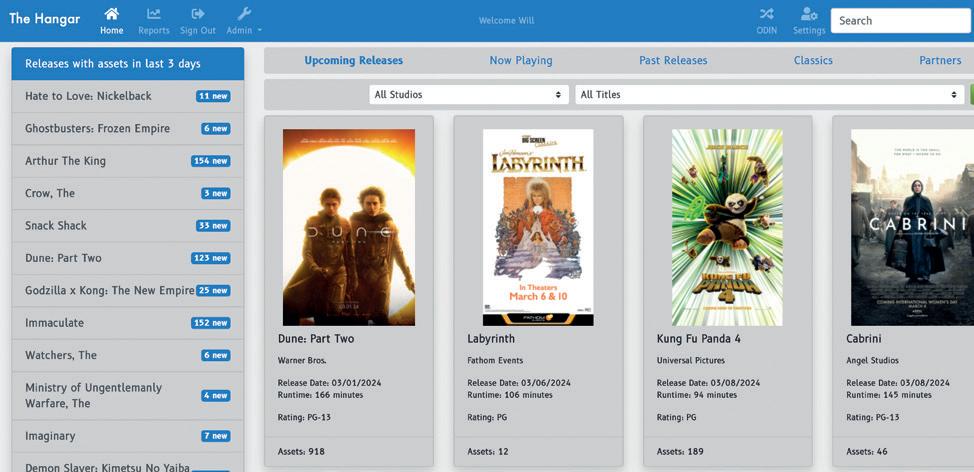This screenshot has width=974, height=472.
Task: Click Assets: 46 on Cabrini card
Action: click(867, 452)
